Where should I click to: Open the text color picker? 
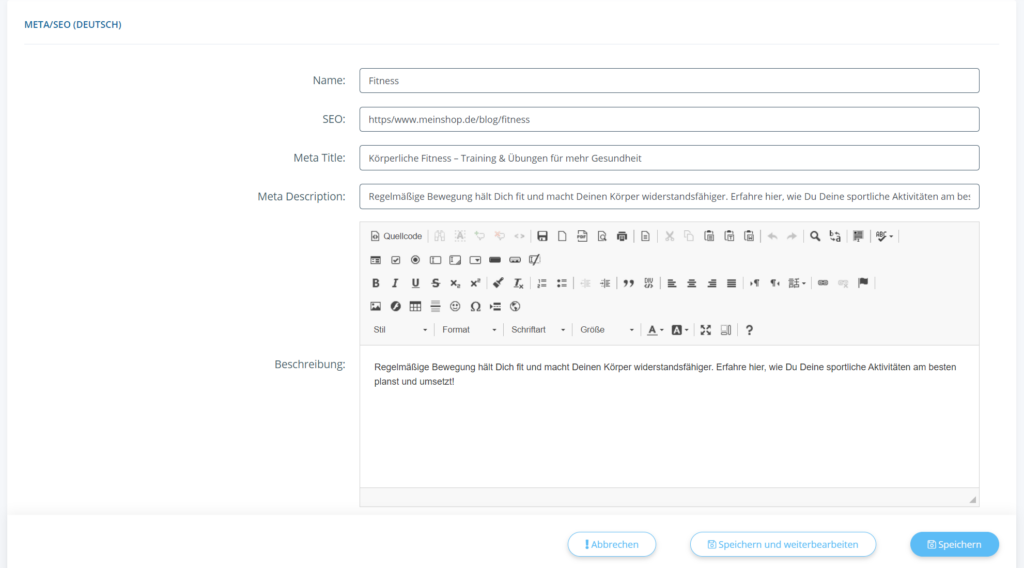point(654,330)
